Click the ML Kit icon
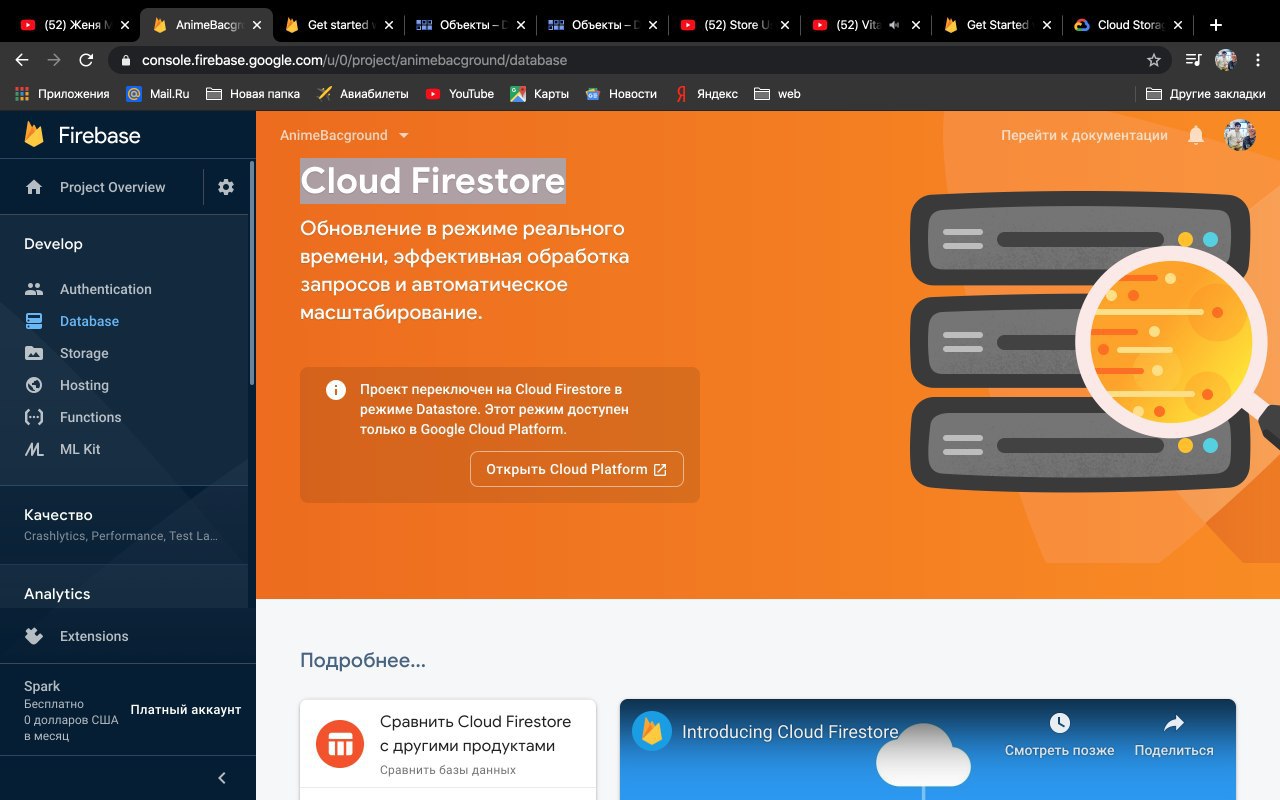The height and width of the screenshot is (800, 1280). pos(34,449)
